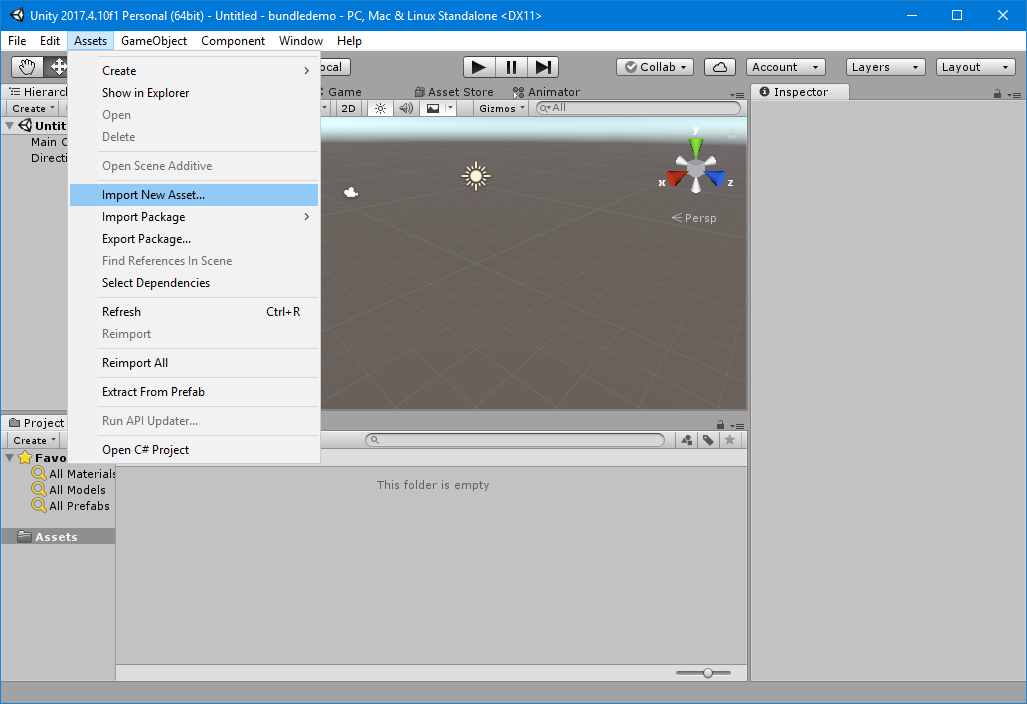This screenshot has height=704, width=1027.
Task: Choose Show in Explorer
Action: tap(194, 93)
